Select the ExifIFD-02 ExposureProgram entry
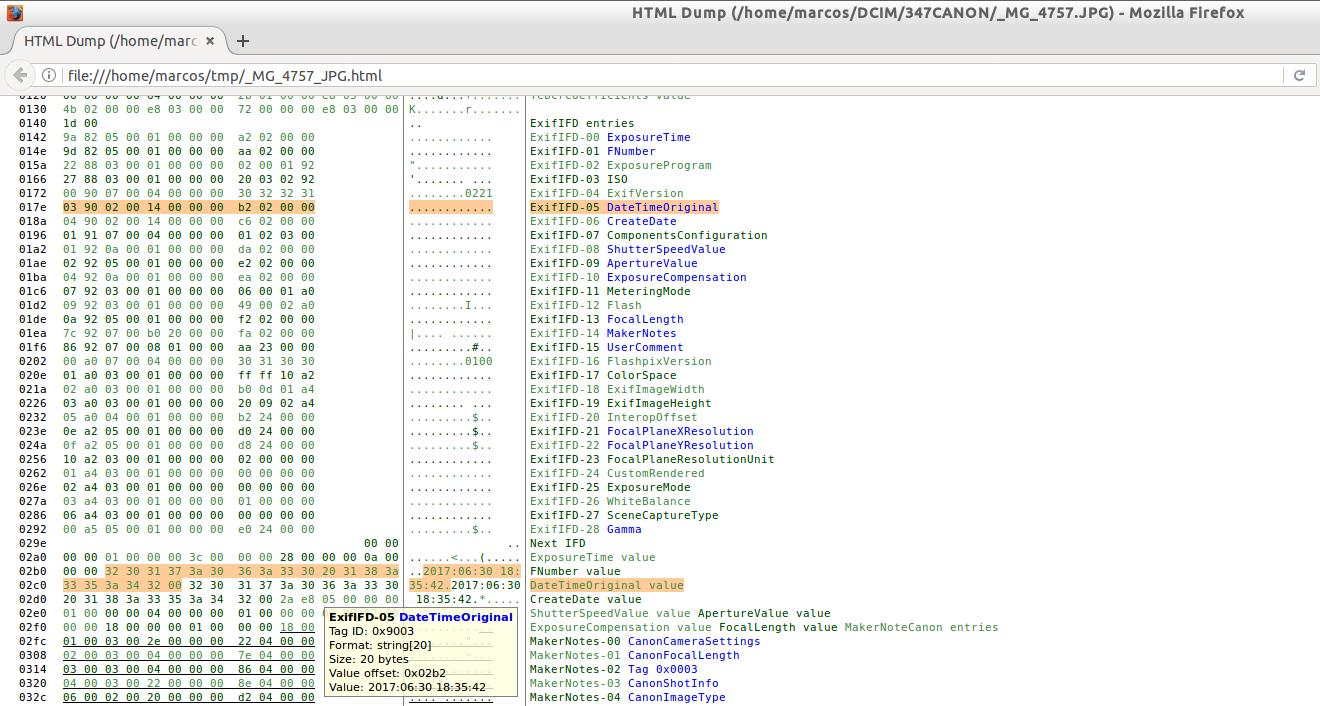Image resolution: width=1320 pixels, height=706 pixels. coord(621,166)
